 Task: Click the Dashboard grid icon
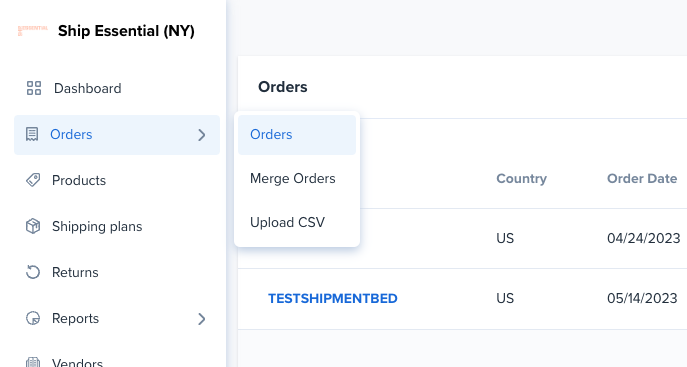pos(34,88)
